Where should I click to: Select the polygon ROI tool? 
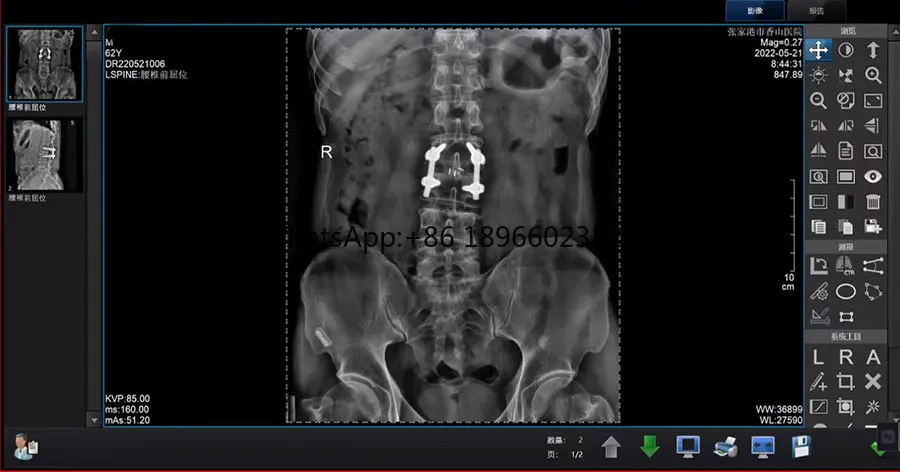pos(872,291)
